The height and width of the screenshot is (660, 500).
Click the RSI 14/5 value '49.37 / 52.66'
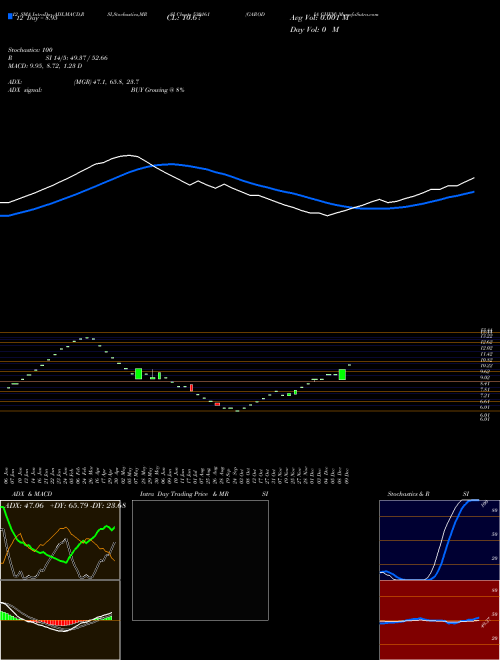(89, 58)
